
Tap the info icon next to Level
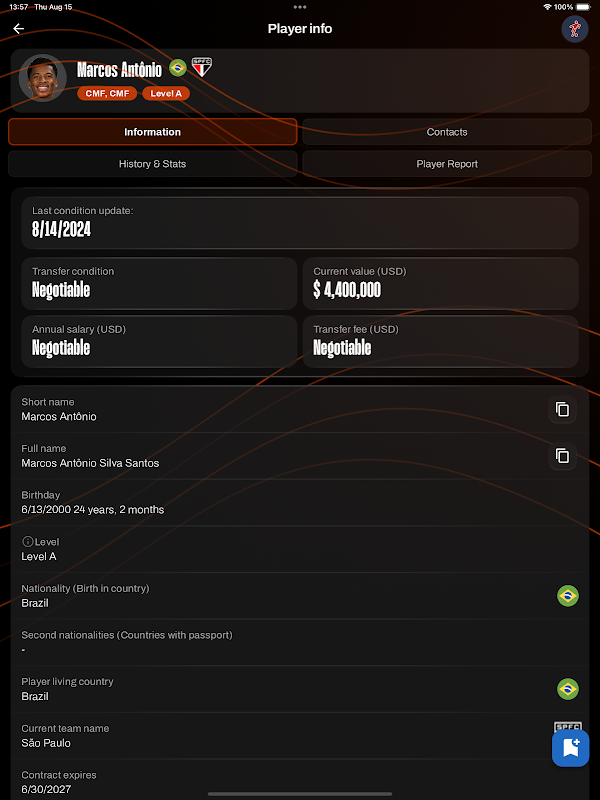click(28, 541)
